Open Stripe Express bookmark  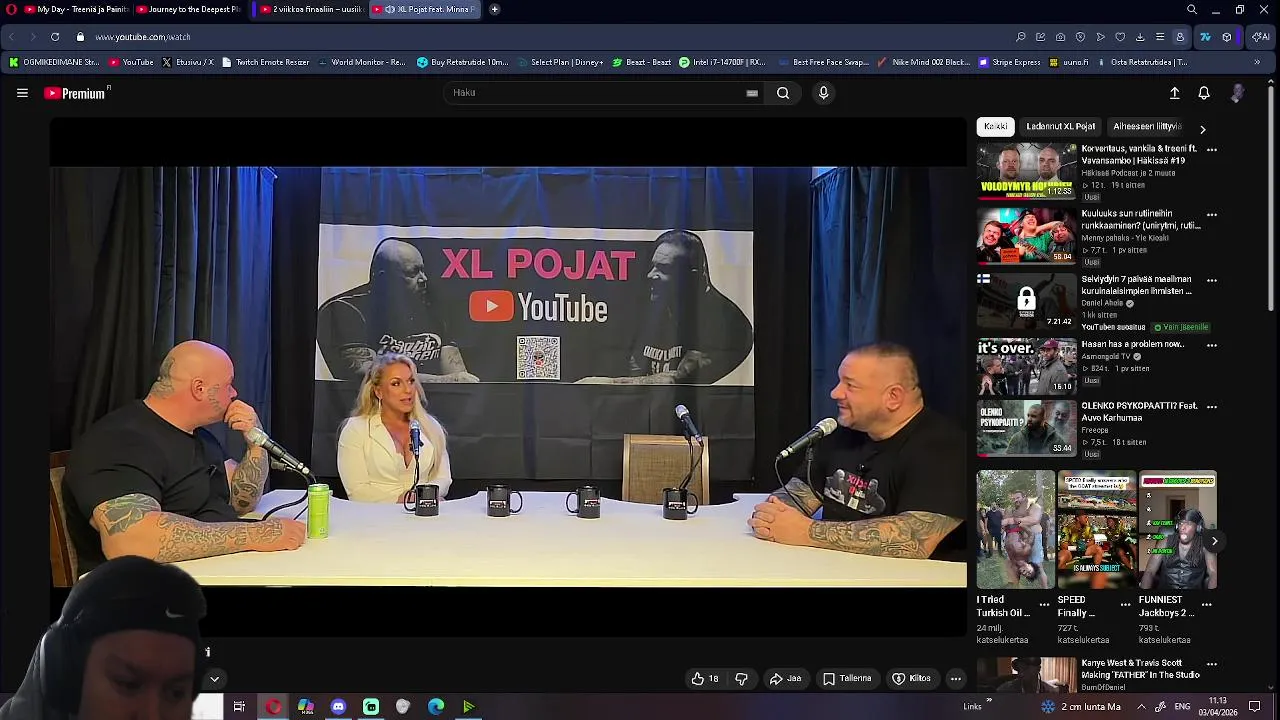click(x=1010, y=62)
